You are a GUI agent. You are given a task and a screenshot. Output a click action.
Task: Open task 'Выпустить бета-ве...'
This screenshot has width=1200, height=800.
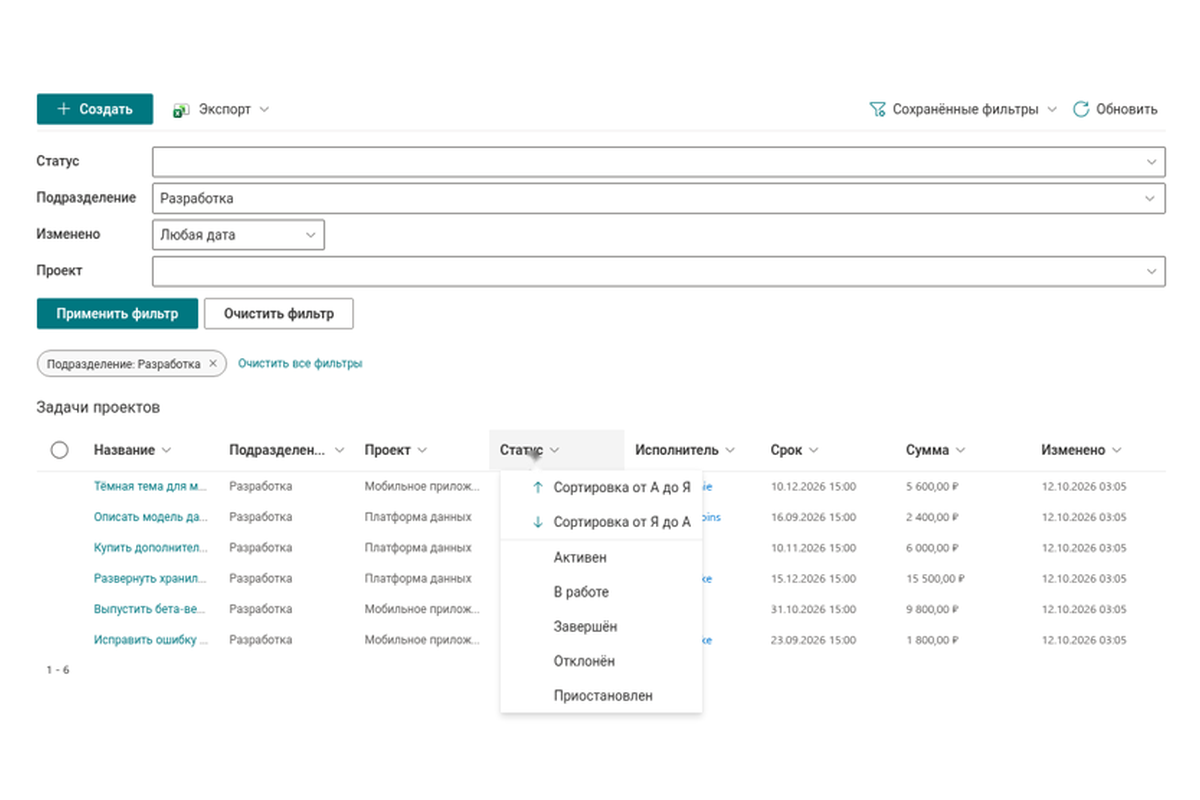[151, 609]
